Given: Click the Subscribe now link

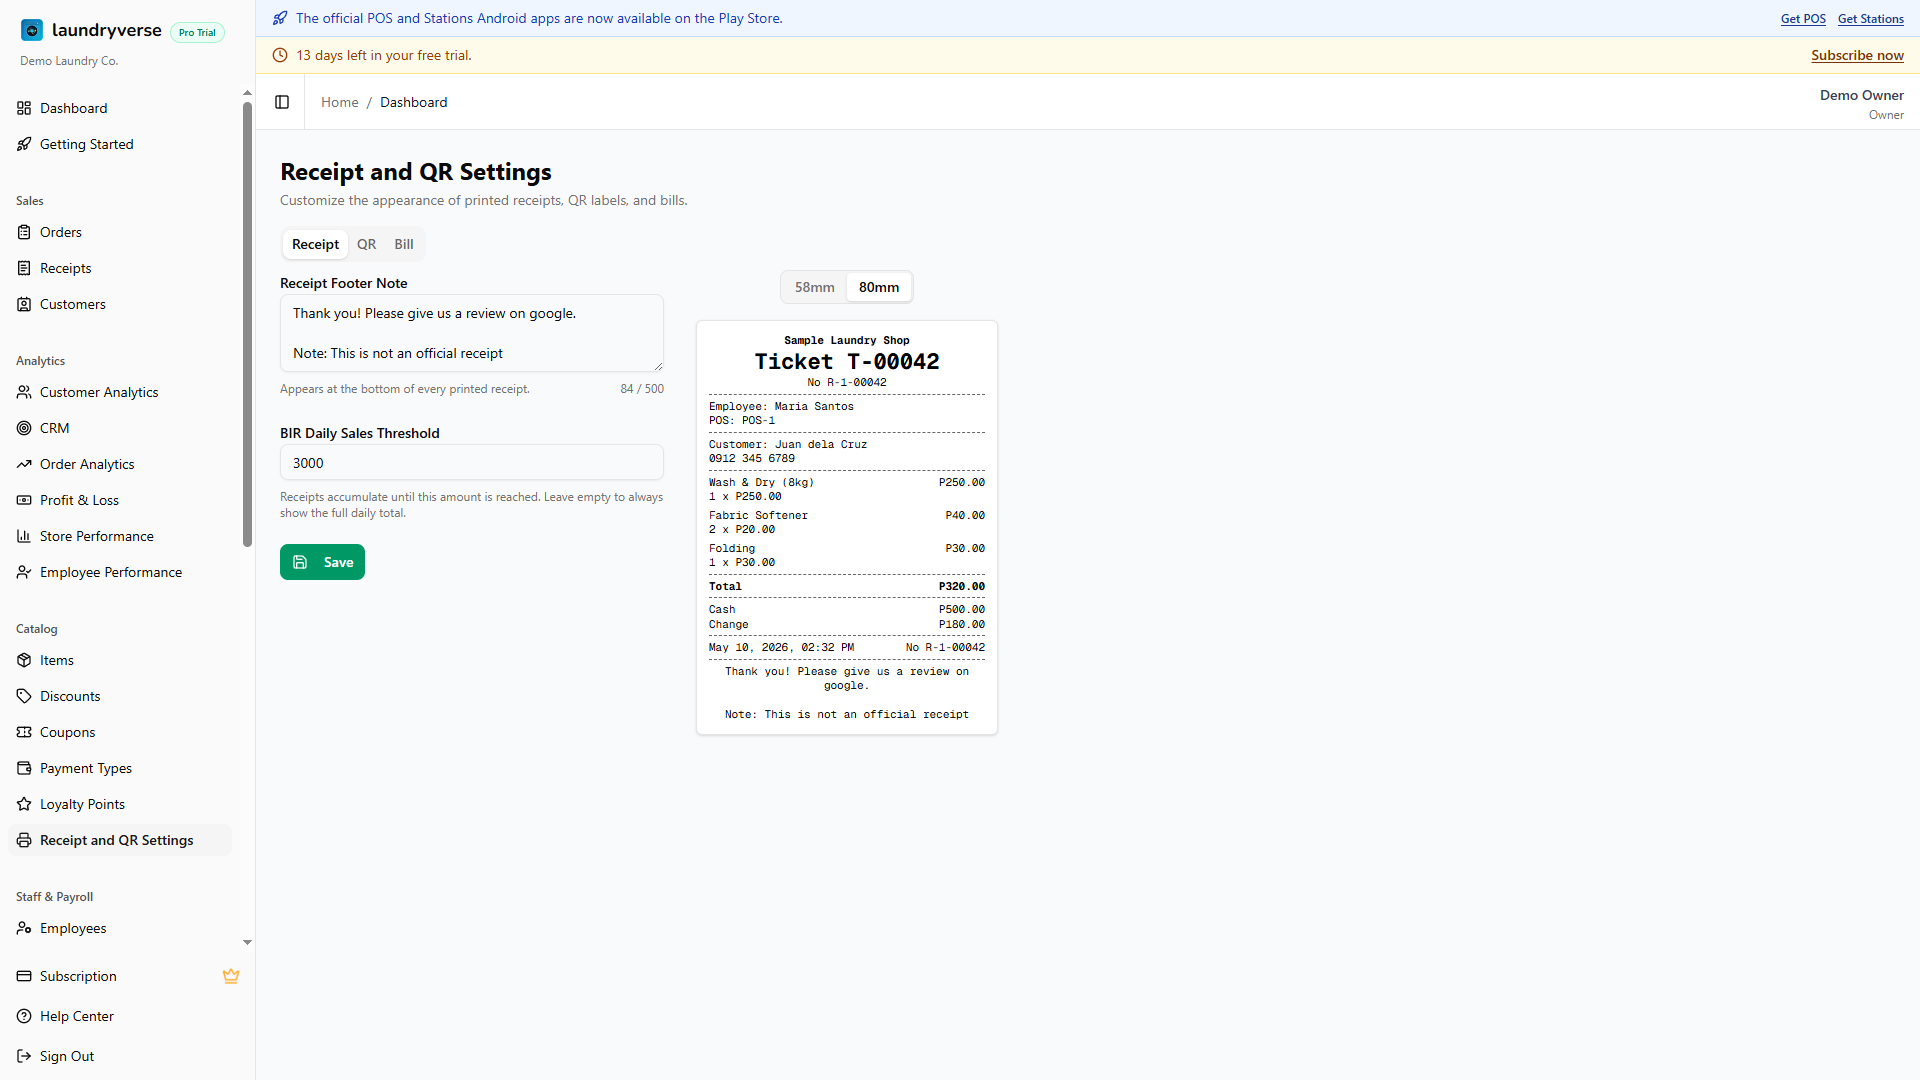Looking at the screenshot, I should point(1857,55).
